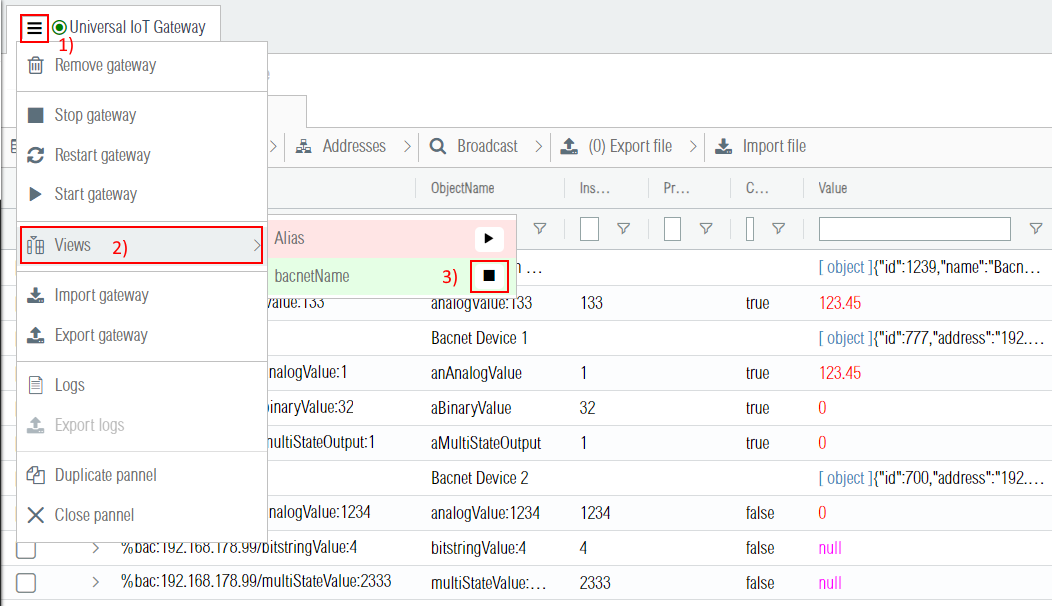
Task: Expand the bitstringValue:4 tree row
Action: pyautogui.click(x=96, y=548)
